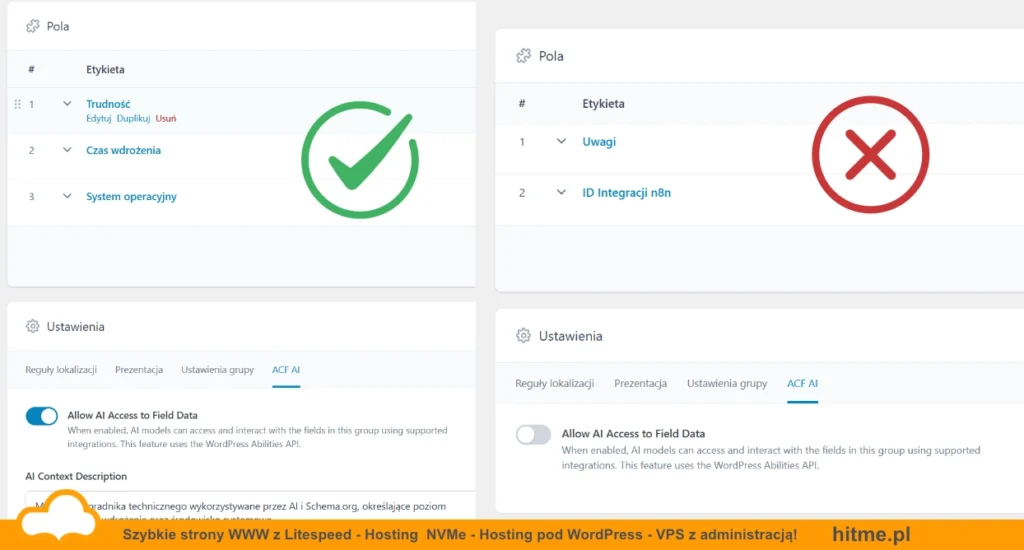The height and width of the screenshot is (550, 1024).
Task: Enable Allow AI Access toggle in right panel
Action: [x=534, y=434]
